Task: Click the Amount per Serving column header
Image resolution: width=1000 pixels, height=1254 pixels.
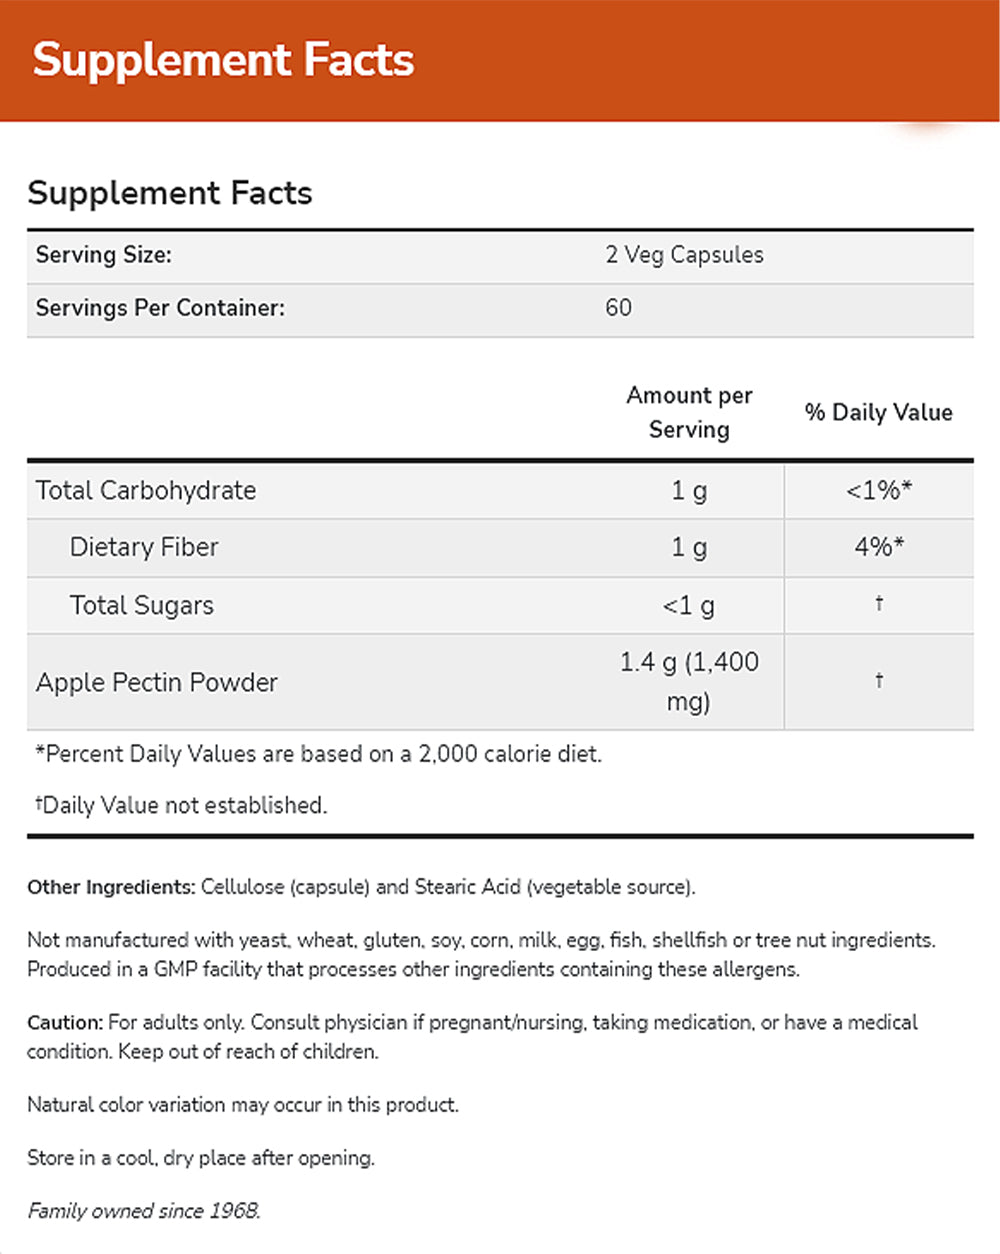Action: coord(689,412)
